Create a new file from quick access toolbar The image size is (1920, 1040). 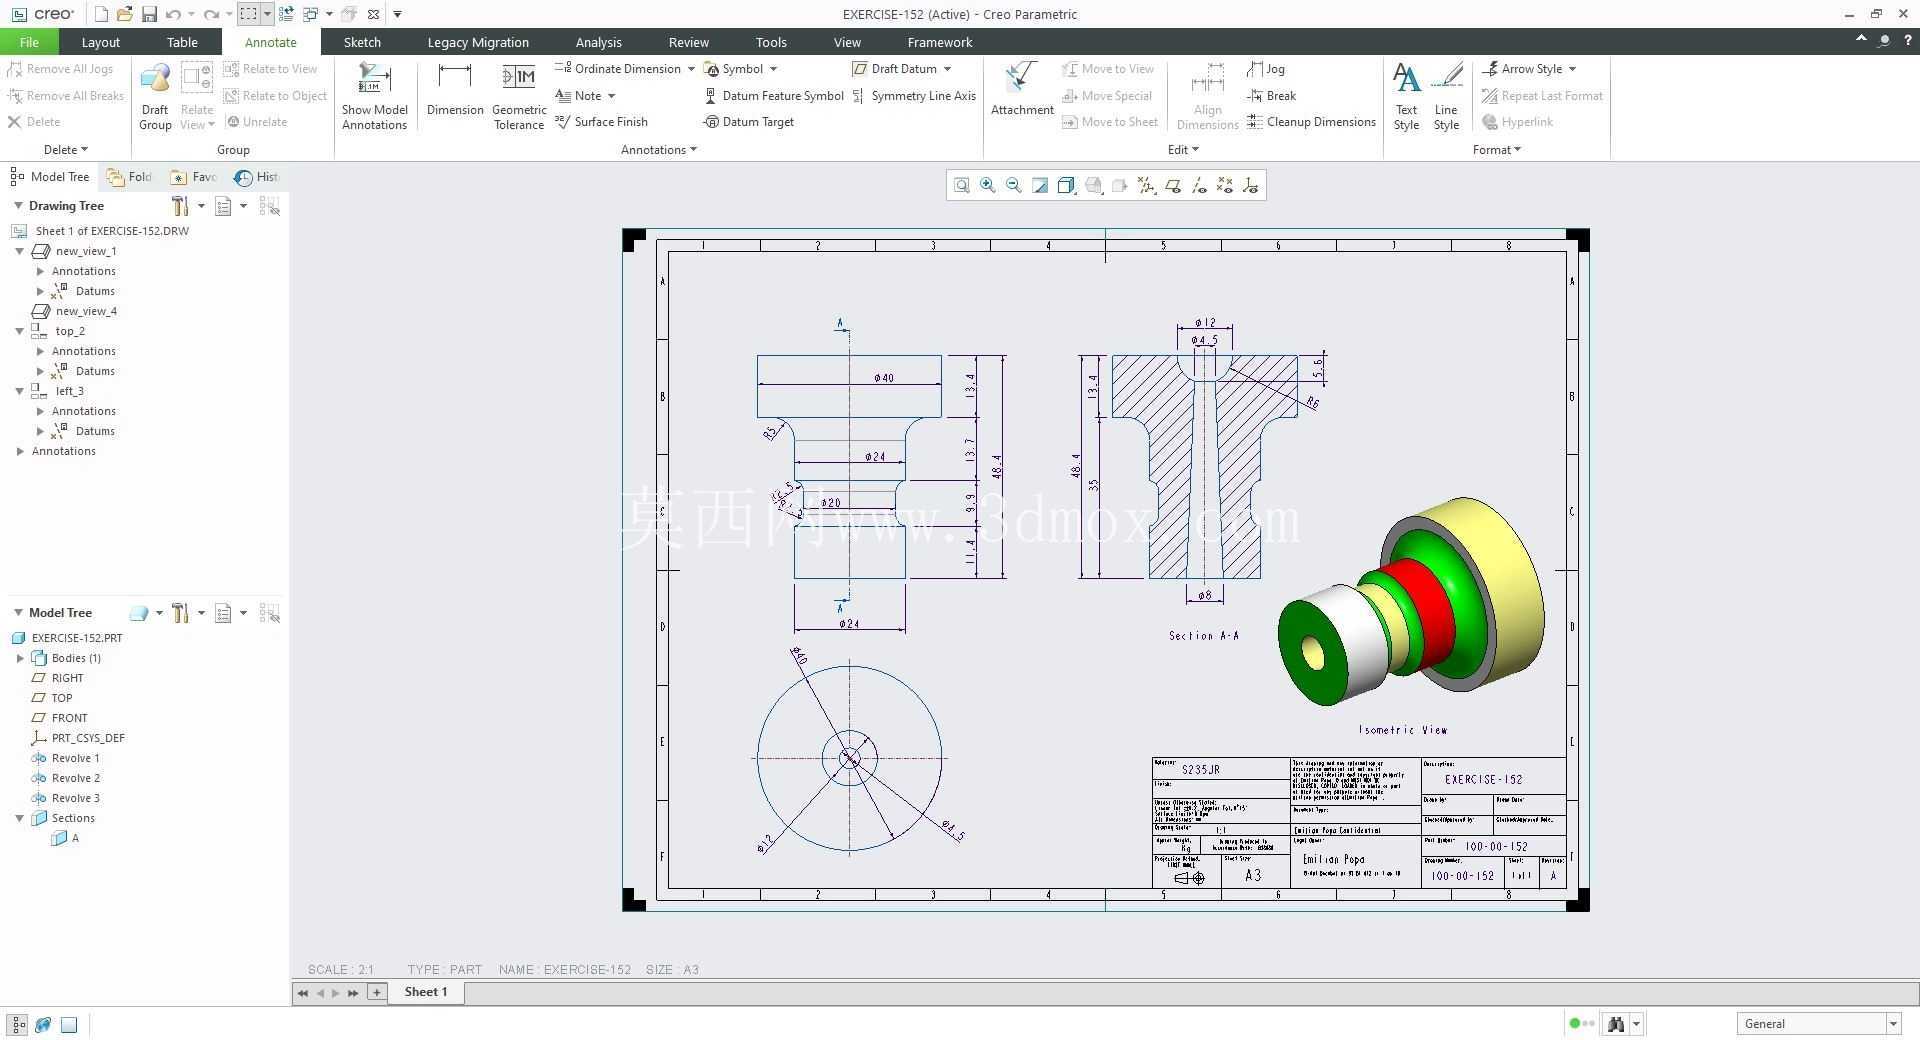coord(101,14)
